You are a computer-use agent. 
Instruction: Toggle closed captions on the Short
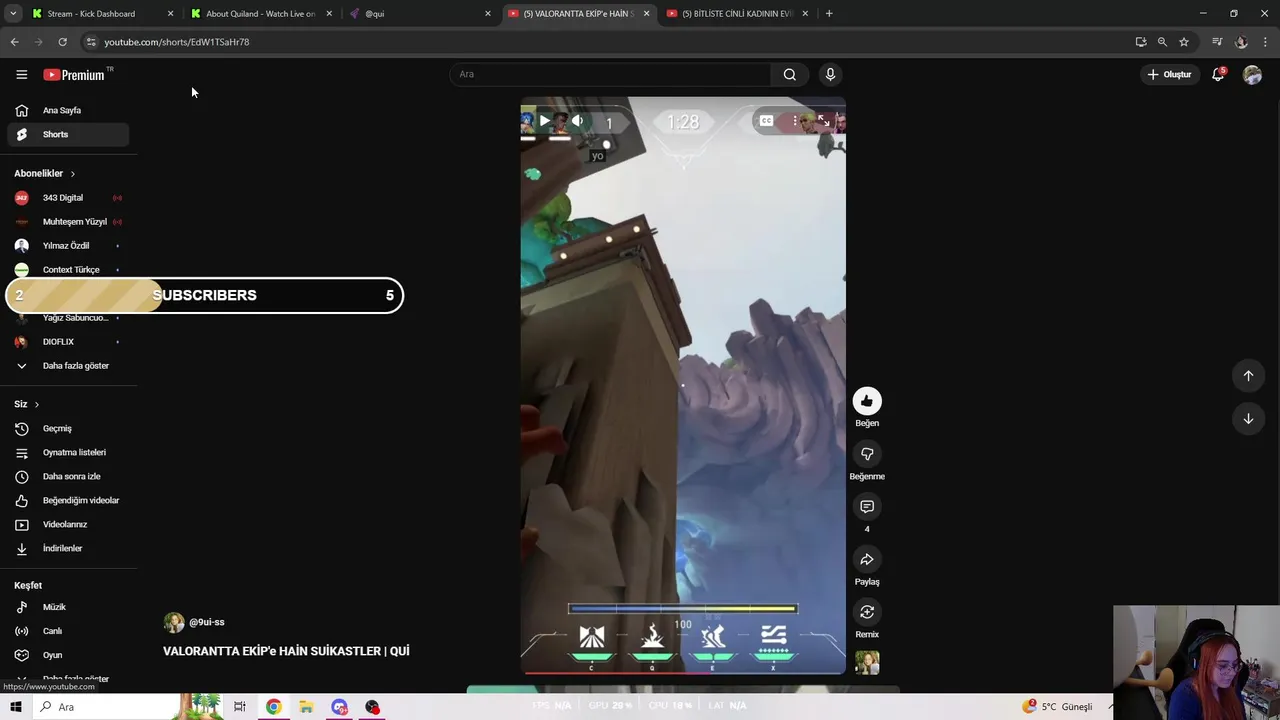(766, 121)
